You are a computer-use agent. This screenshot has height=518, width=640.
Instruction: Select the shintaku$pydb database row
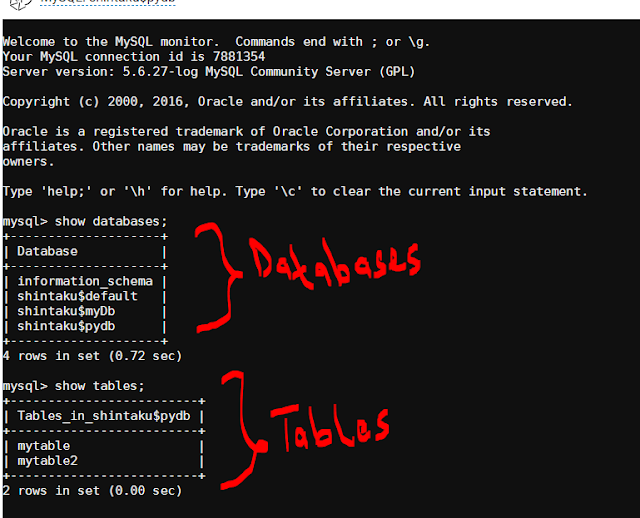(85, 326)
